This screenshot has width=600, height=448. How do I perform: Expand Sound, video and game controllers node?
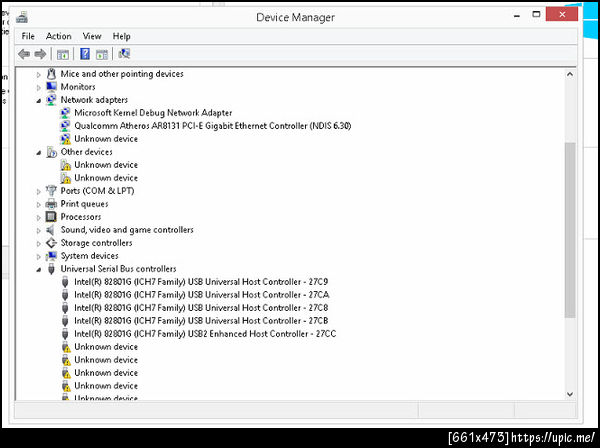[x=39, y=231]
